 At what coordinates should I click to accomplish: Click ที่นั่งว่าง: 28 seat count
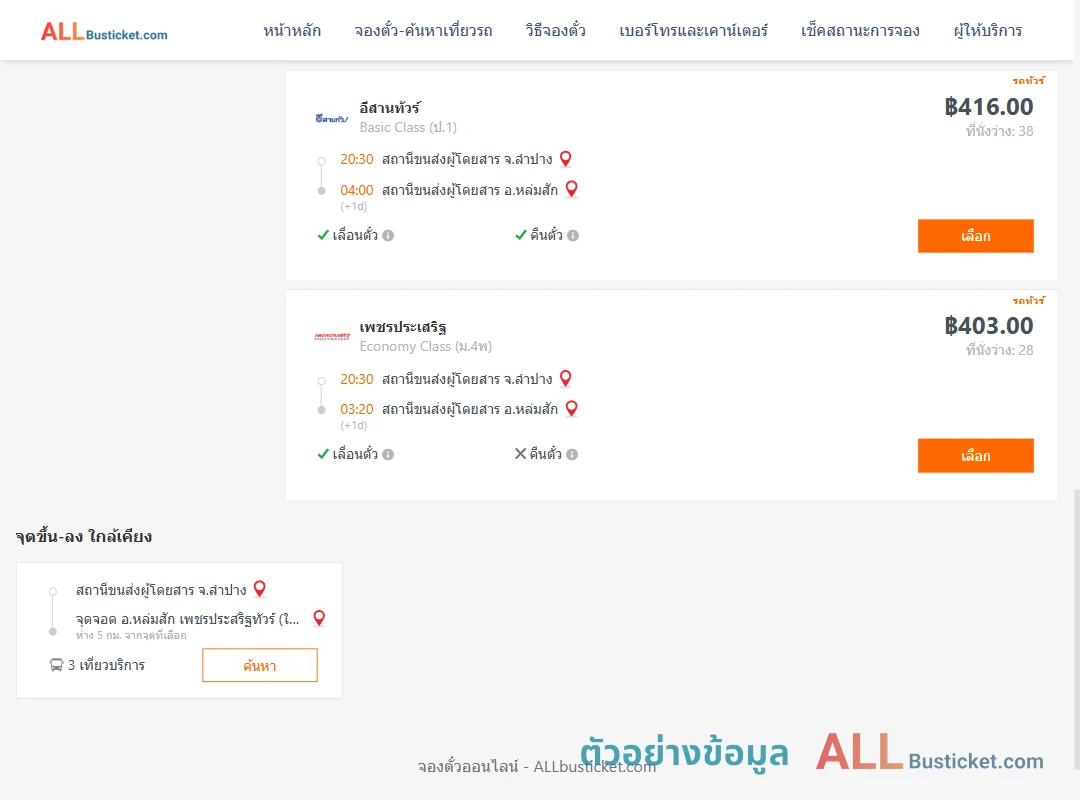[999, 350]
